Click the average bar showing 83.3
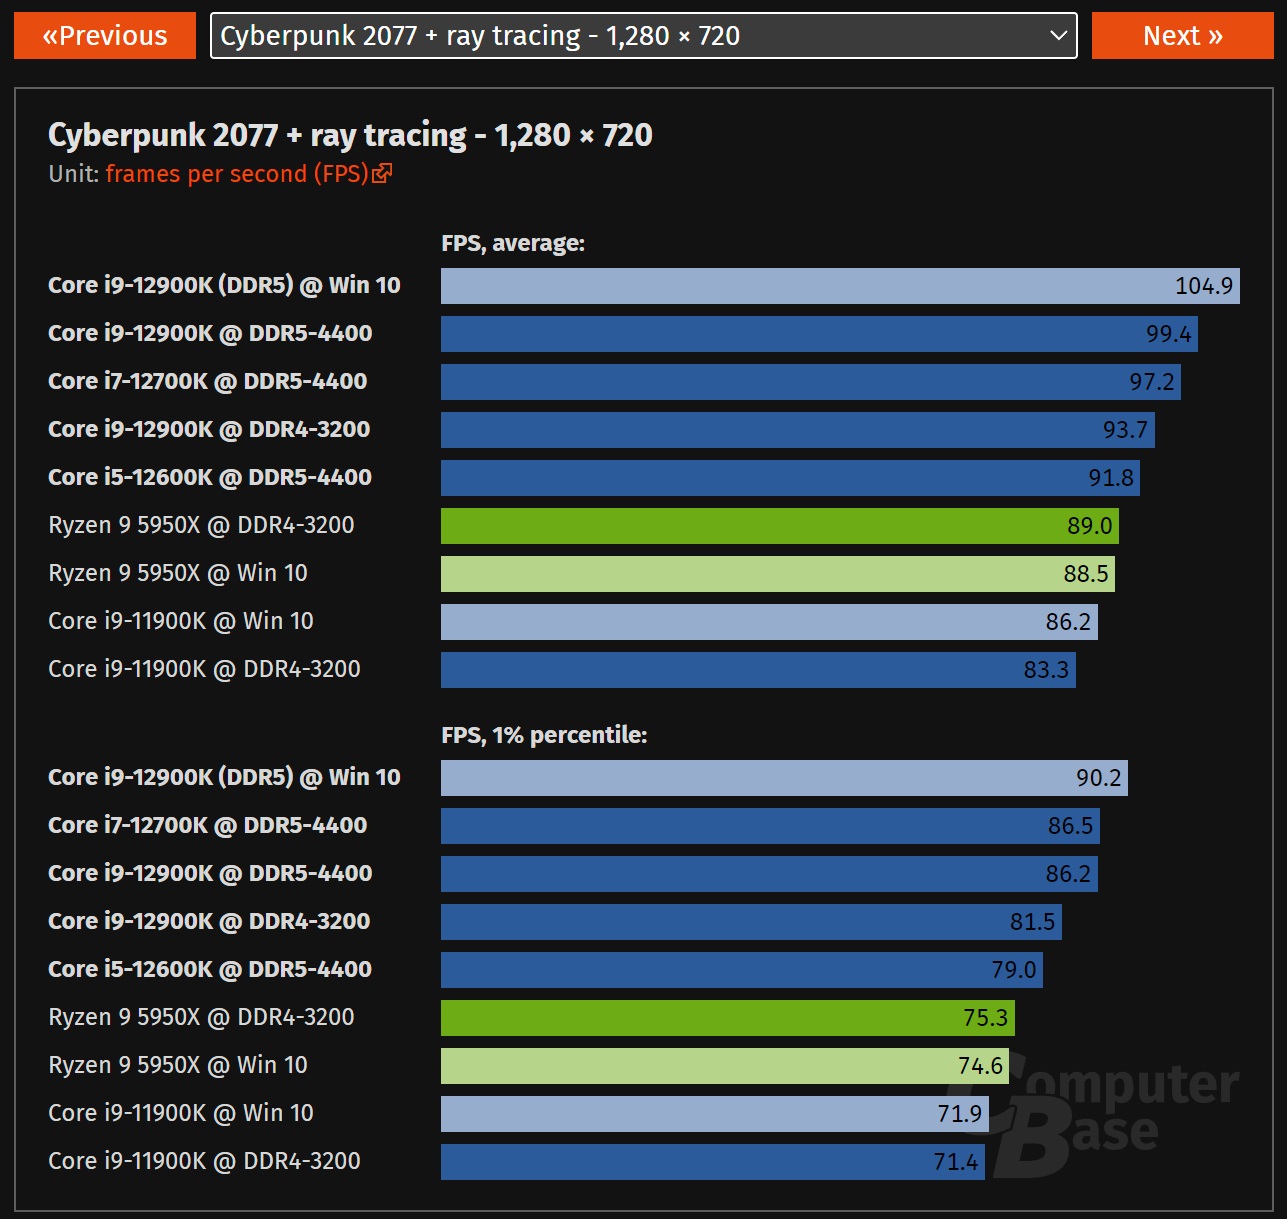This screenshot has height=1219, width=1287. [x=758, y=670]
